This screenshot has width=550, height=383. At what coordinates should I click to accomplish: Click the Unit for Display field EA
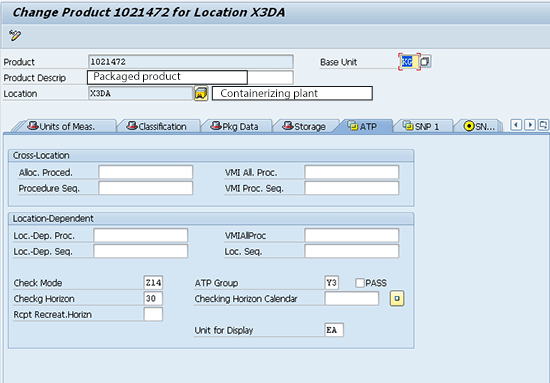coord(334,330)
